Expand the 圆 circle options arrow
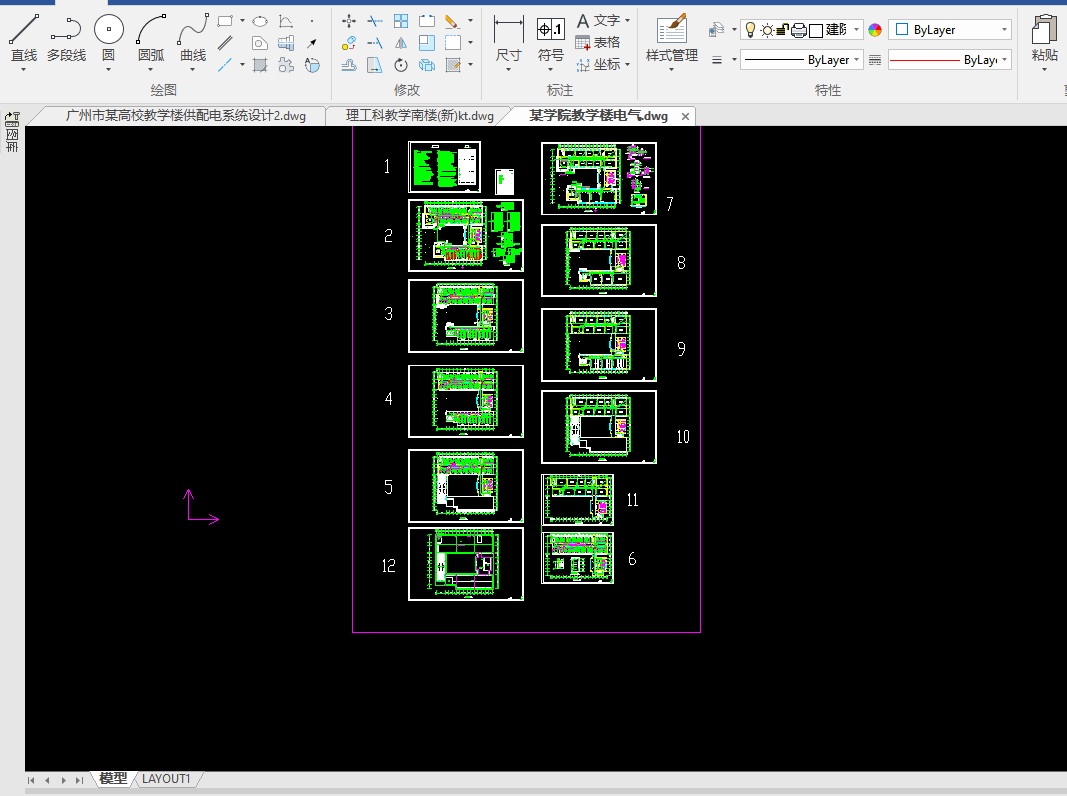 [108, 69]
